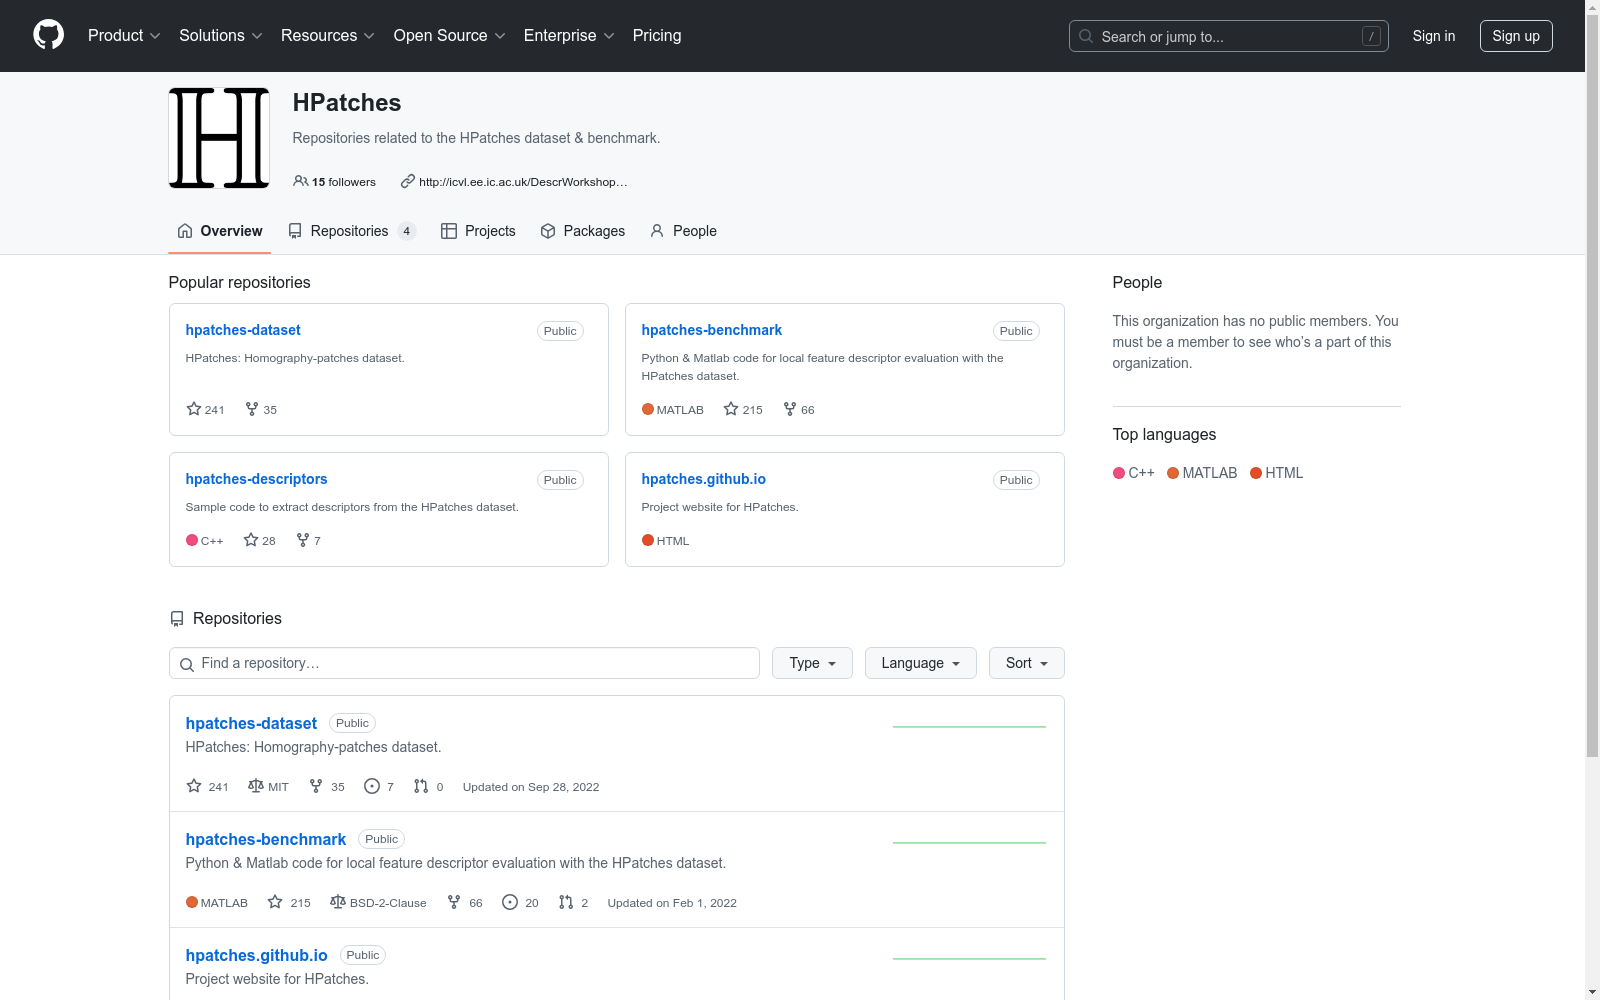This screenshot has width=1600, height=1000.
Task: Switch to the Repositories tab
Action: pyautogui.click(x=352, y=231)
